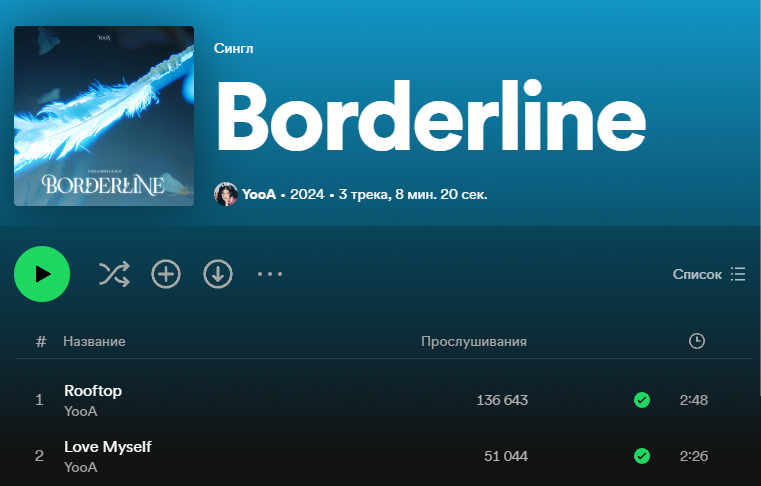This screenshot has width=761, height=486.
Task: Open the YooA artist avatar in header
Action: [x=226, y=194]
